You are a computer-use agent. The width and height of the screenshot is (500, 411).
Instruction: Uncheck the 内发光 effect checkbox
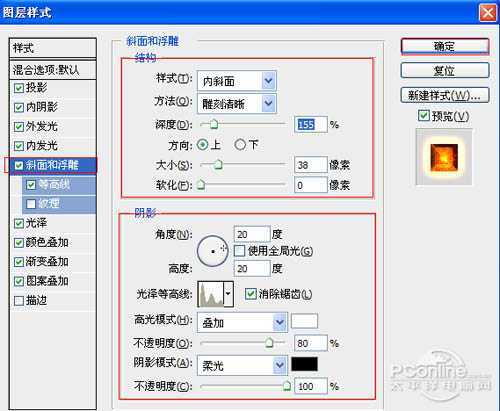[19, 146]
